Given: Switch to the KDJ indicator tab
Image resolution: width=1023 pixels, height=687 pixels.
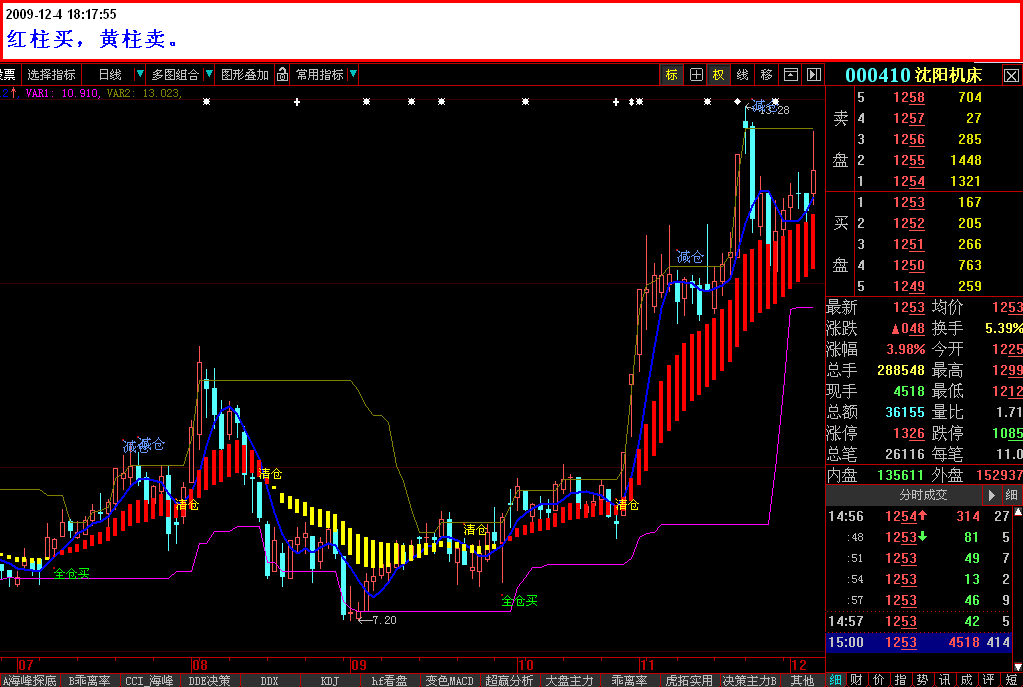Looking at the screenshot, I should 329,680.
